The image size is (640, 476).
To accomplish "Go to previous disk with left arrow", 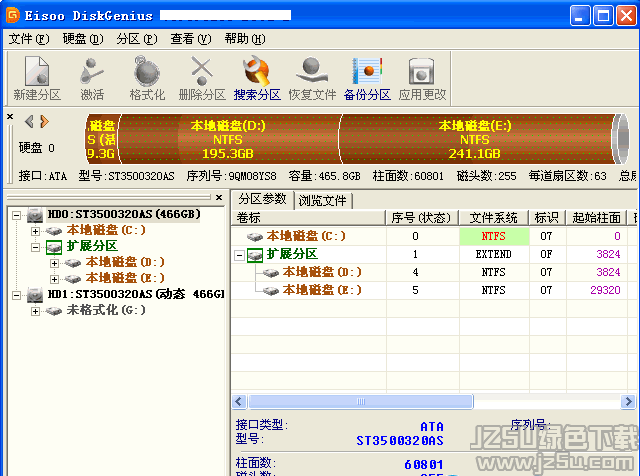I will coord(29,121).
